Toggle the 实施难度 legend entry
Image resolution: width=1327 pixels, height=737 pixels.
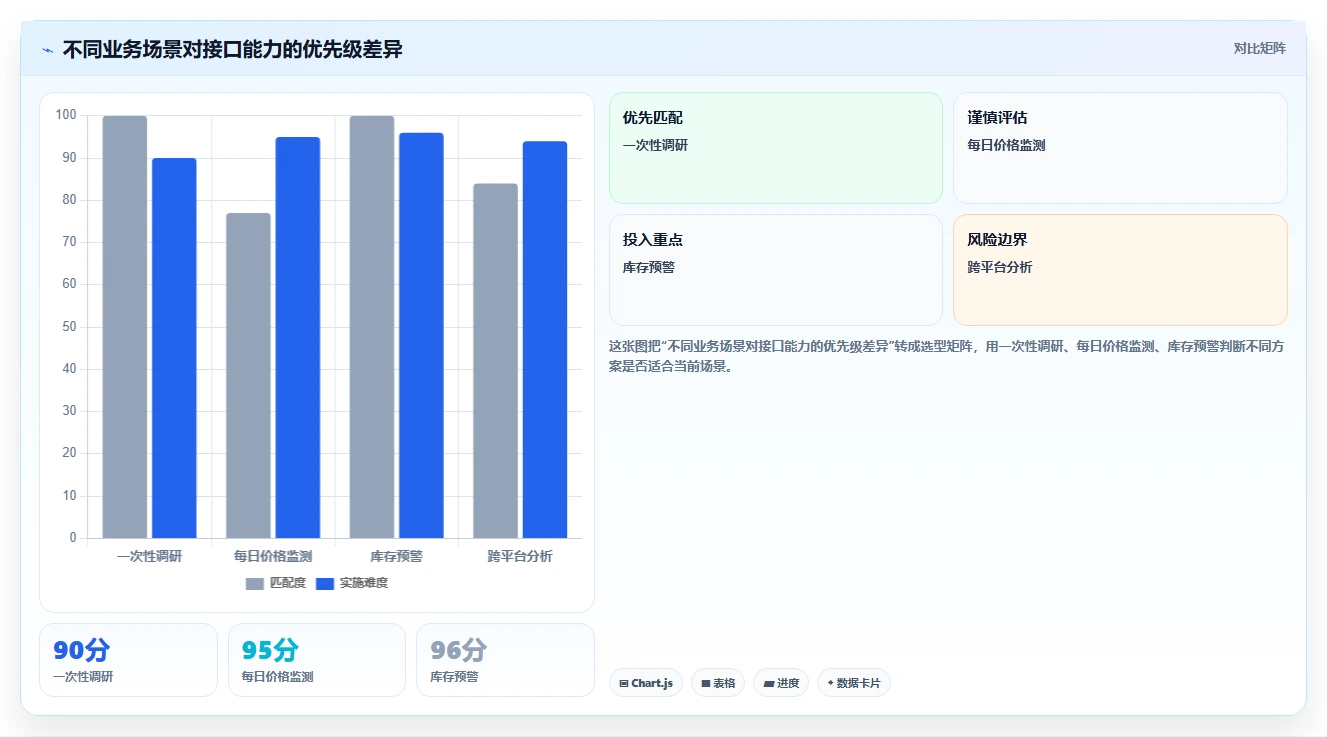tap(352, 583)
